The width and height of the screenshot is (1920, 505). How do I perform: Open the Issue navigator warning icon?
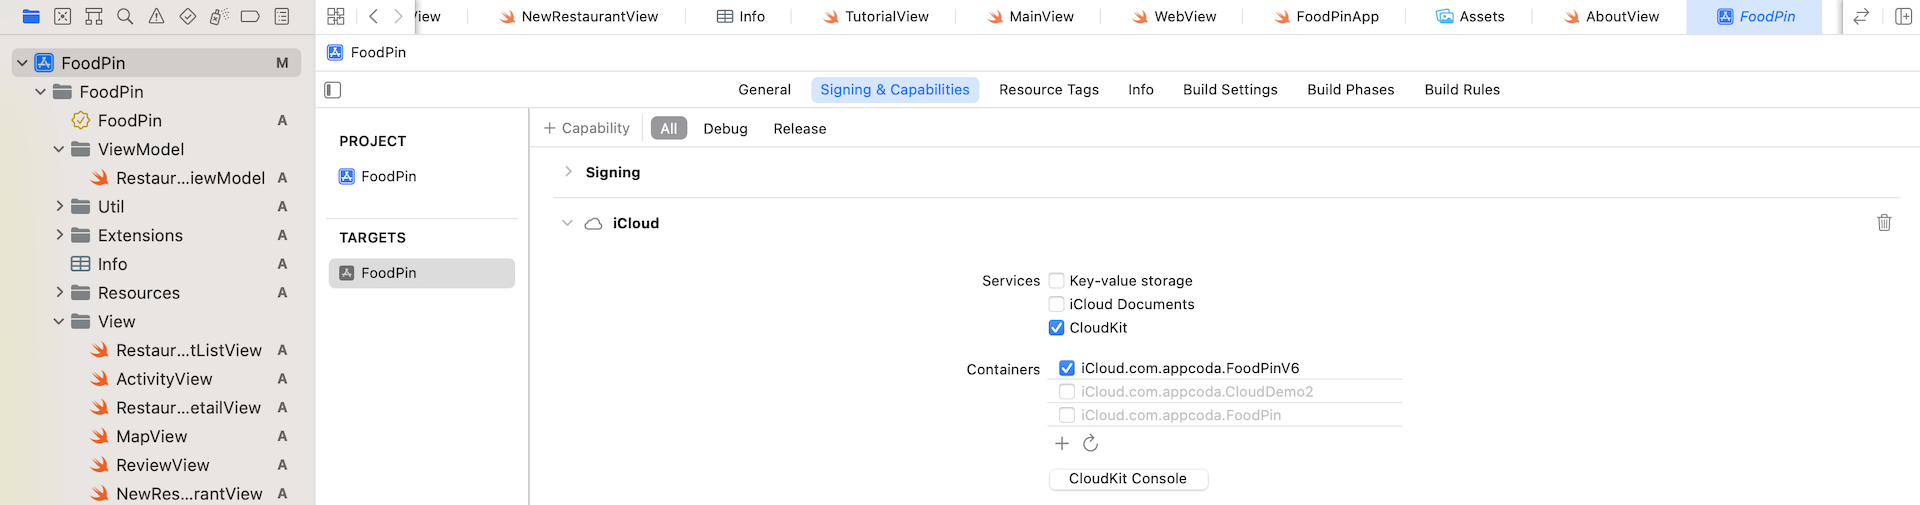tap(156, 16)
